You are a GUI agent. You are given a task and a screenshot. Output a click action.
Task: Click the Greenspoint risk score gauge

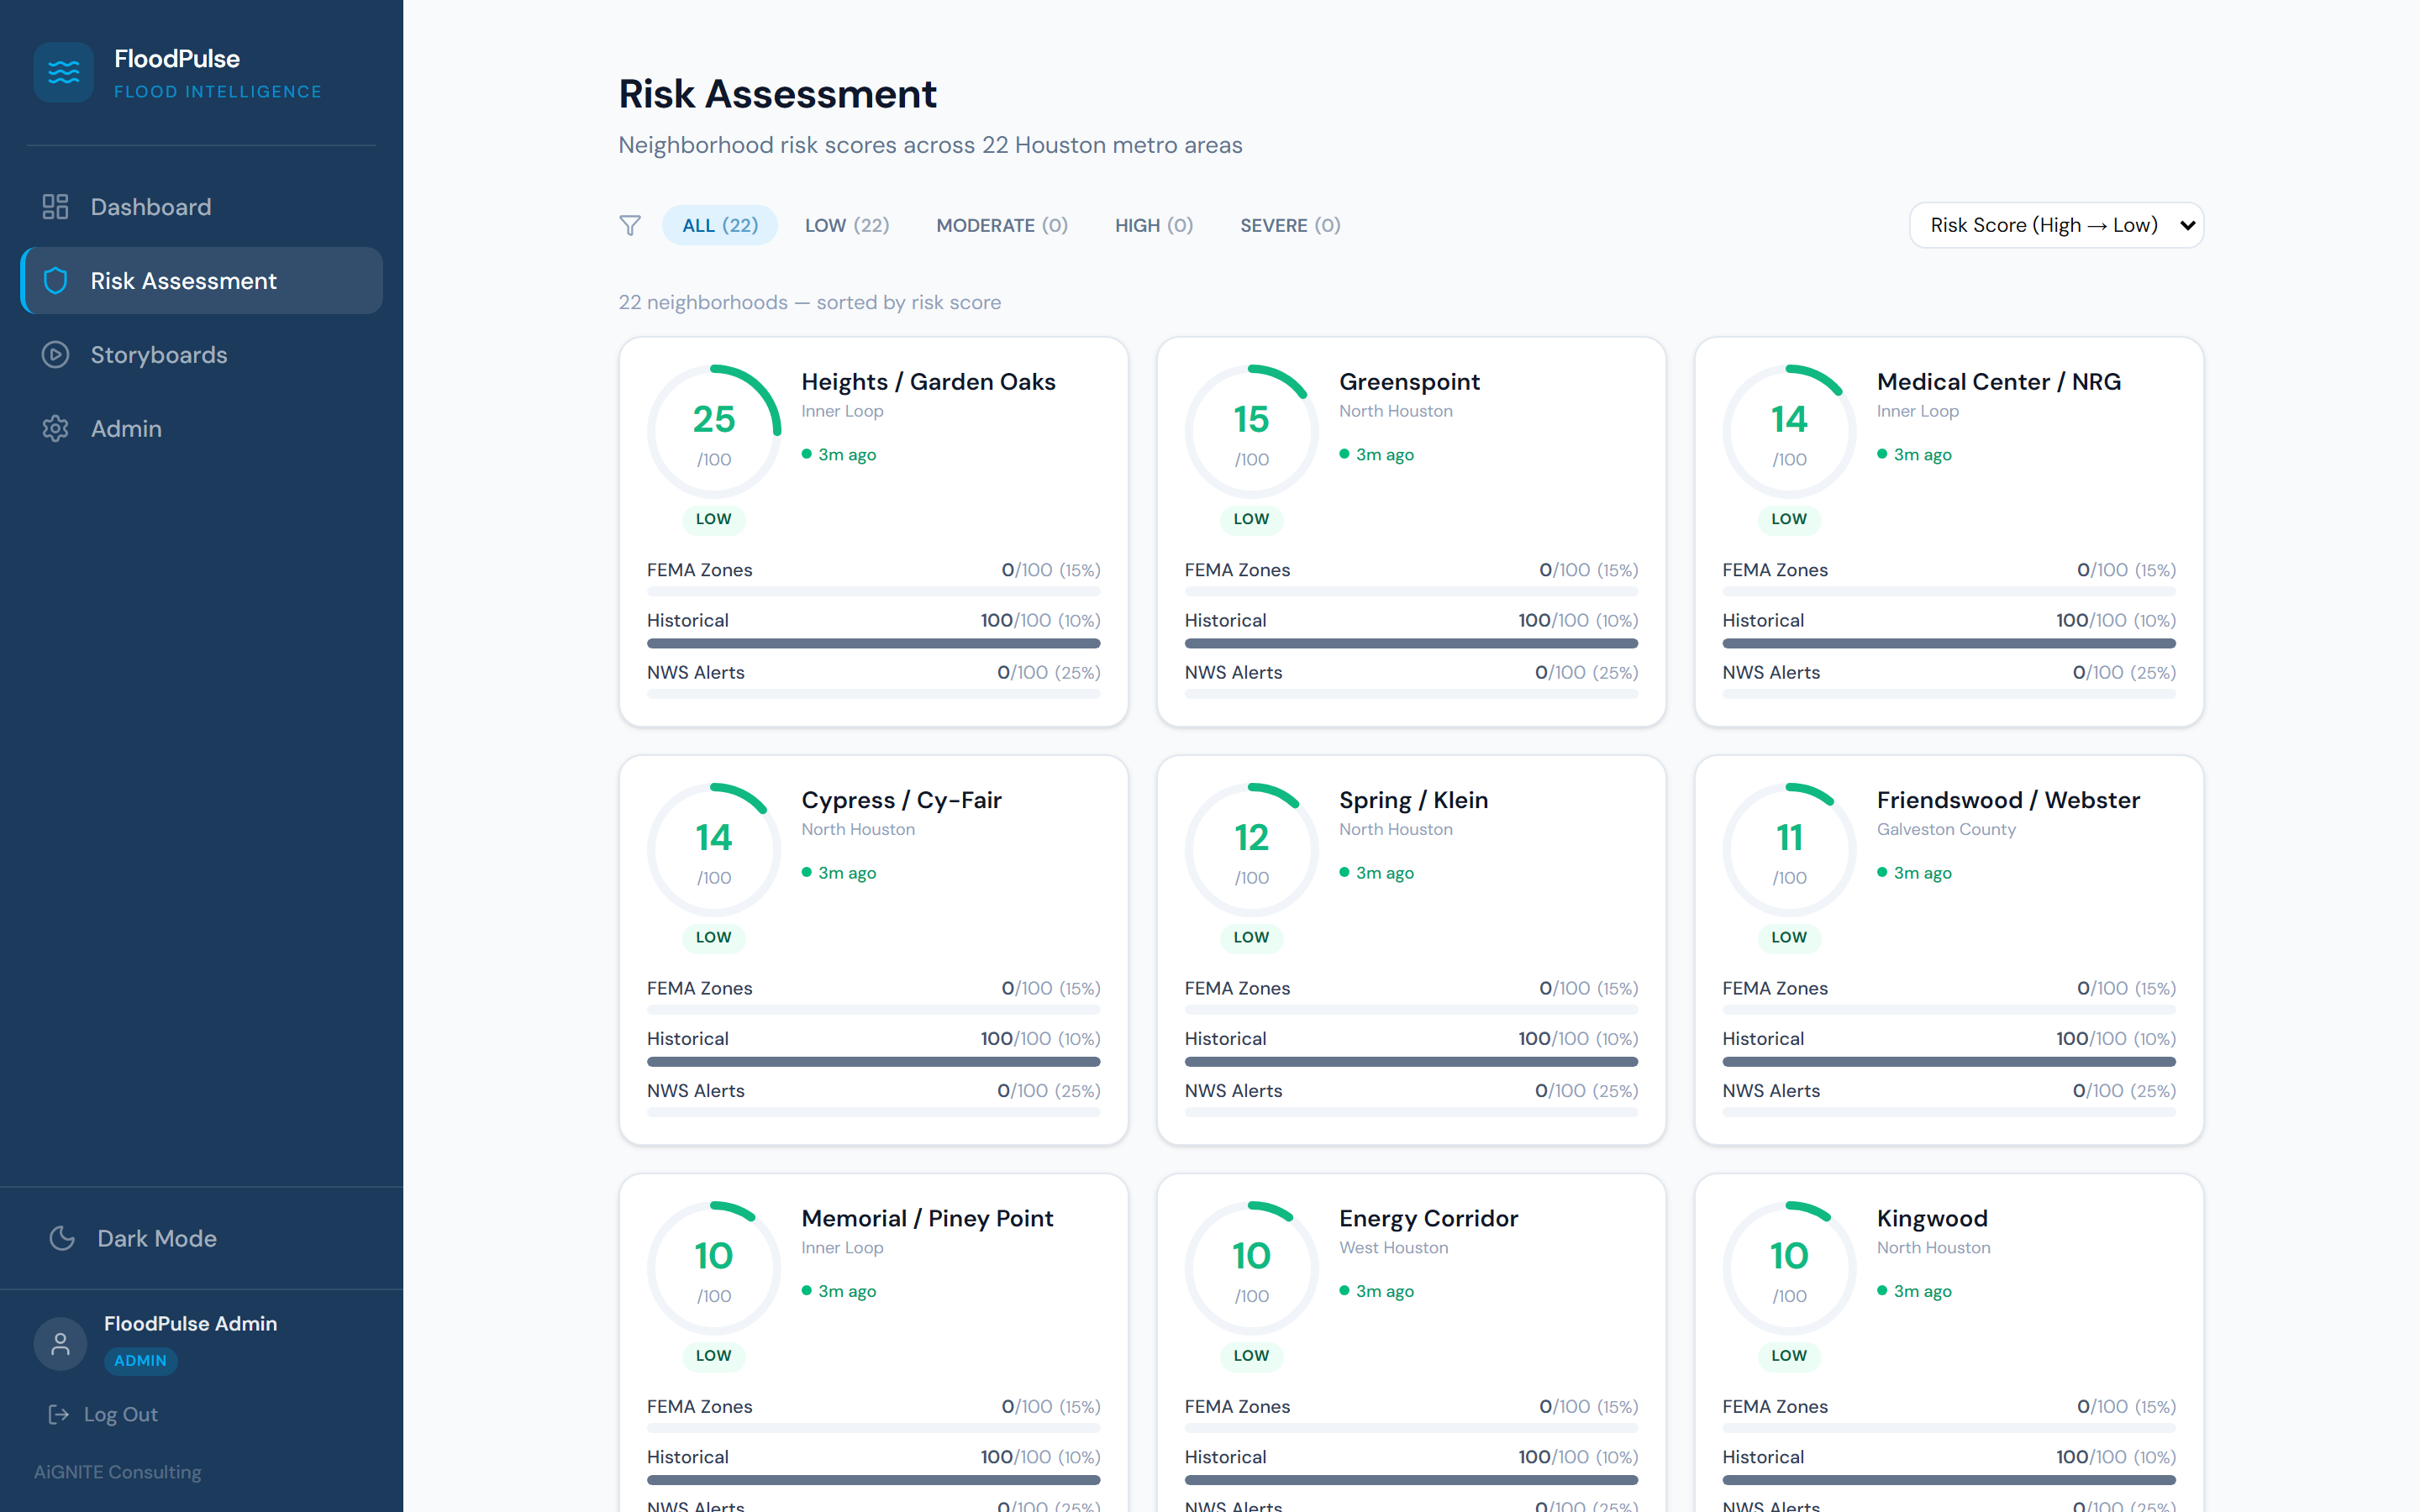pyautogui.click(x=1250, y=430)
